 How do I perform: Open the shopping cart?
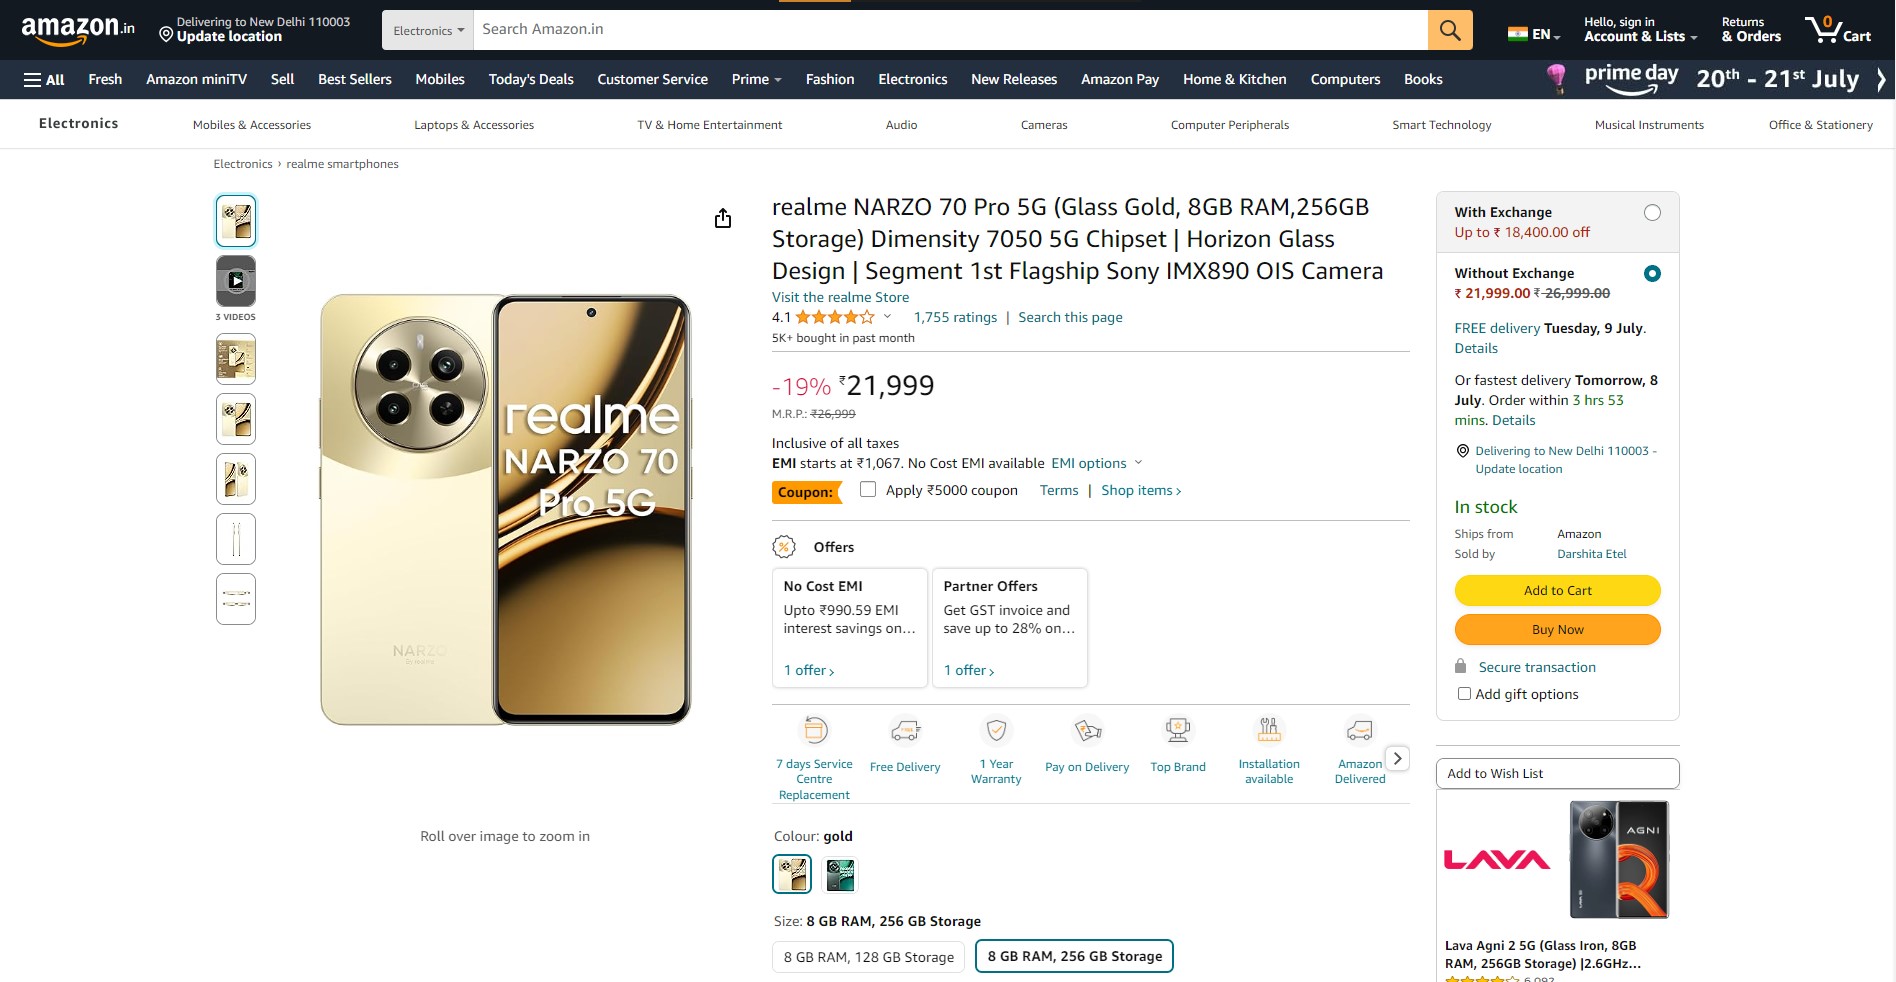[x=1837, y=30]
